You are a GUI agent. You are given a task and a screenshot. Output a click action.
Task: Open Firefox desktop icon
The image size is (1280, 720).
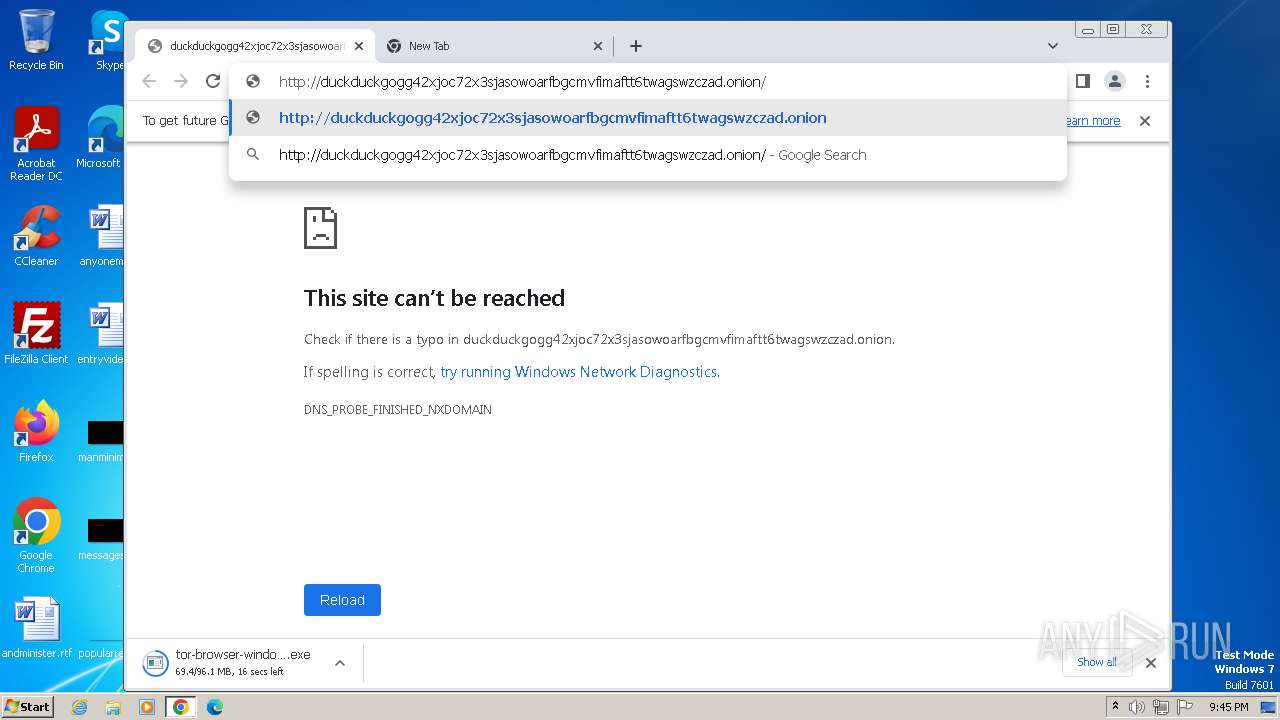tap(36, 431)
